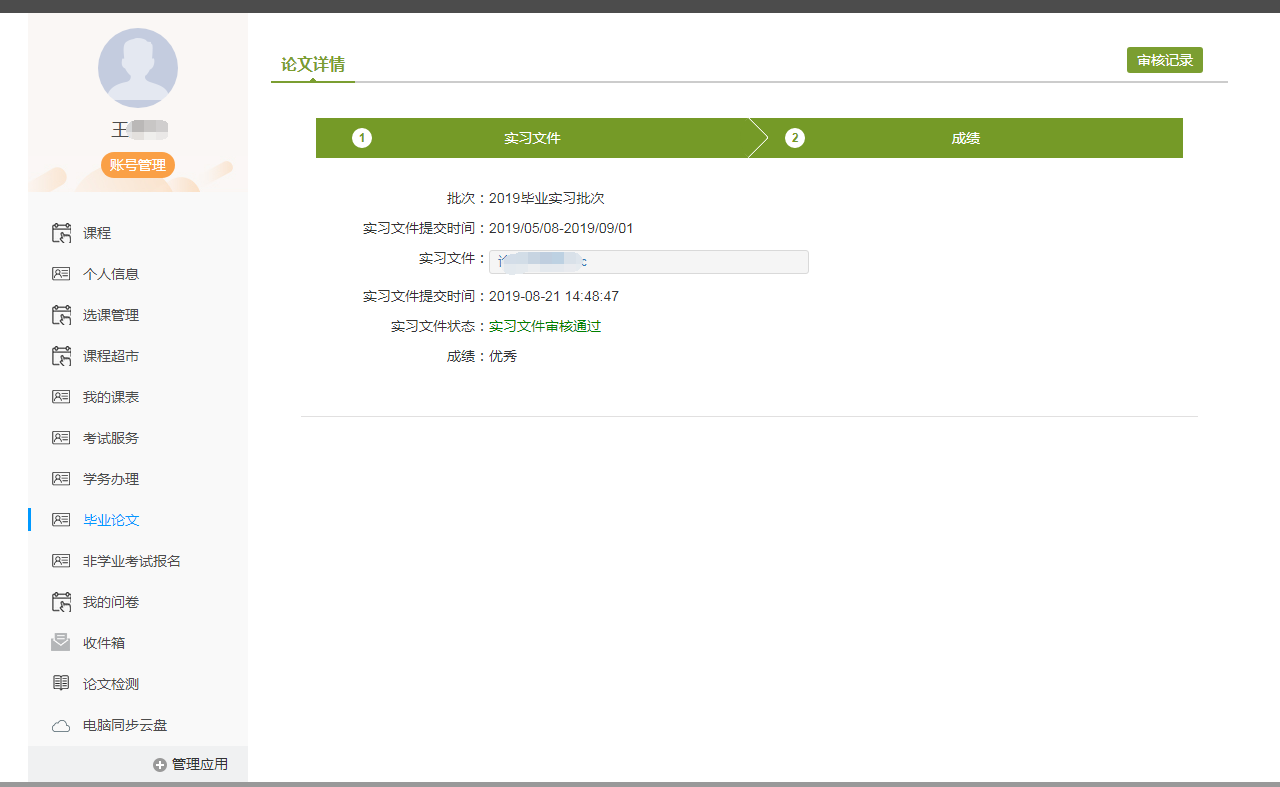Open 我的问卷 in the sidebar
Viewport: 1280px width, 787px height.
[110, 602]
